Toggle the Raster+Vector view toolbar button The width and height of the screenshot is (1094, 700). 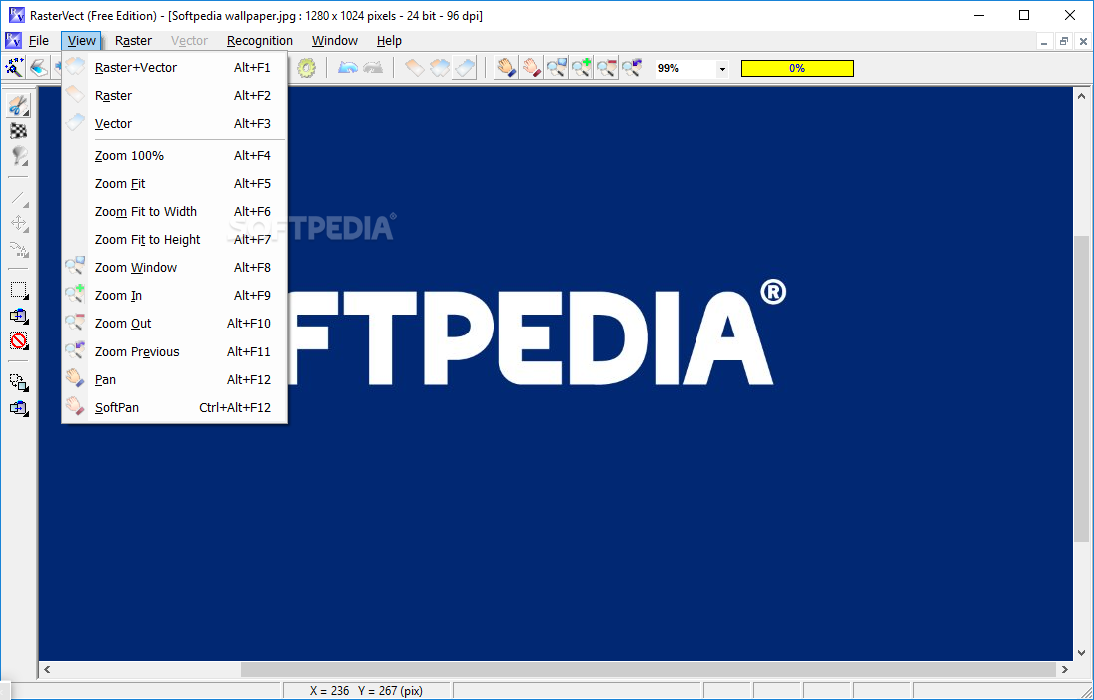(440, 68)
